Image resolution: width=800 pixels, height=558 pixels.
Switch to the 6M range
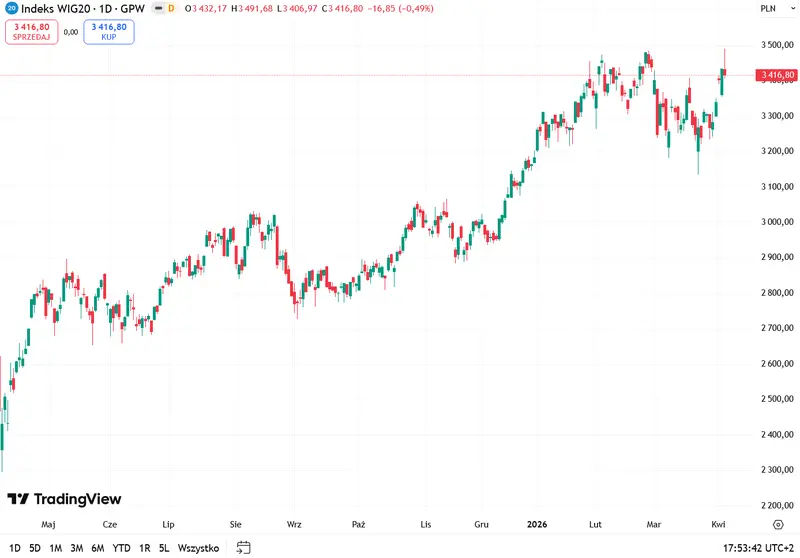point(97,548)
